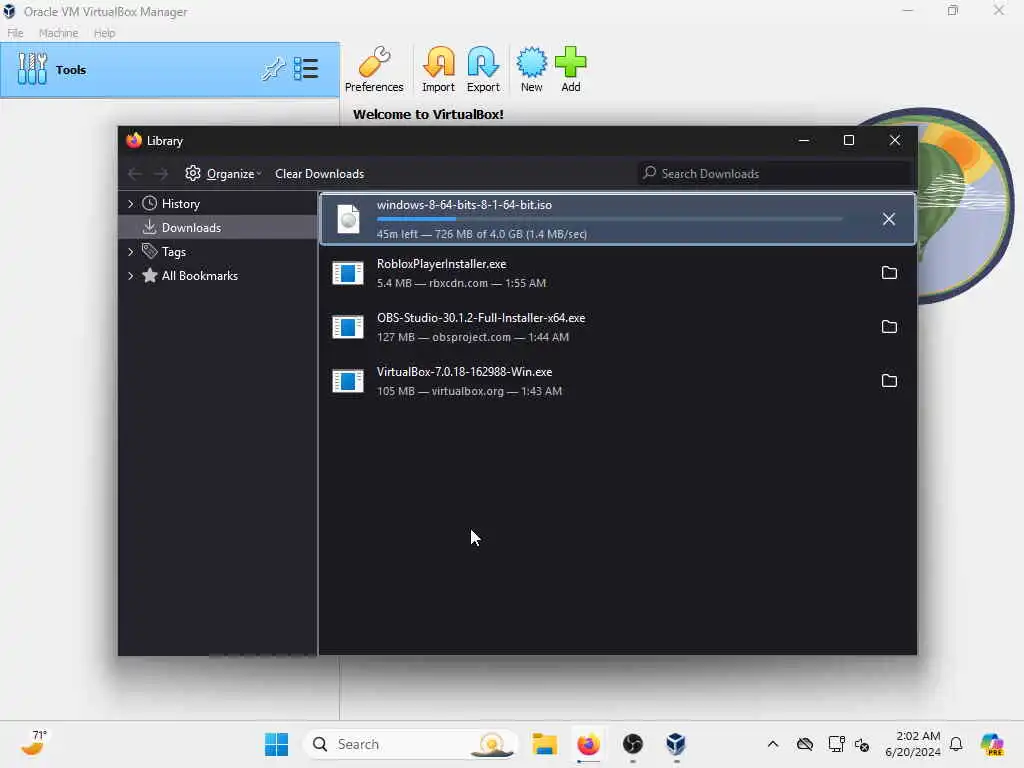Select windows-8-64-bits-8-1-64-bit.iso file name
The height and width of the screenshot is (768, 1024).
tap(464, 204)
